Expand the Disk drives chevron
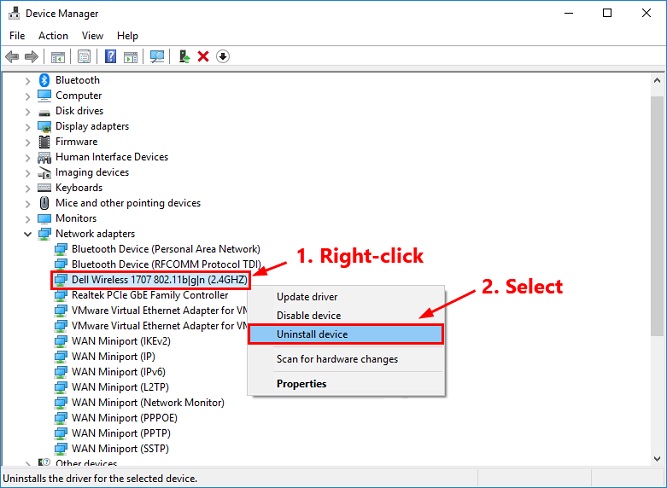 (28, 111)
